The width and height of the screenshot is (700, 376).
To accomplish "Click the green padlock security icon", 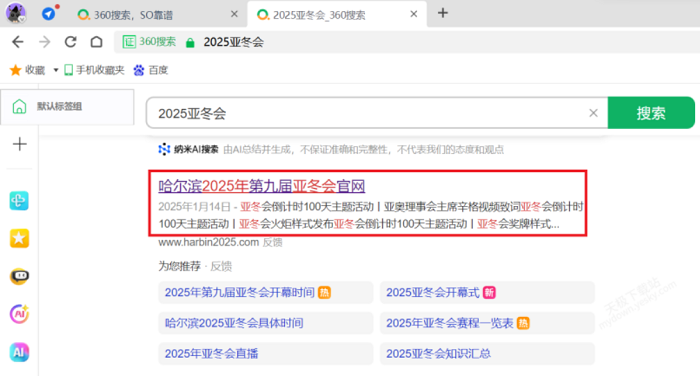I will click(x=190, y=42).
